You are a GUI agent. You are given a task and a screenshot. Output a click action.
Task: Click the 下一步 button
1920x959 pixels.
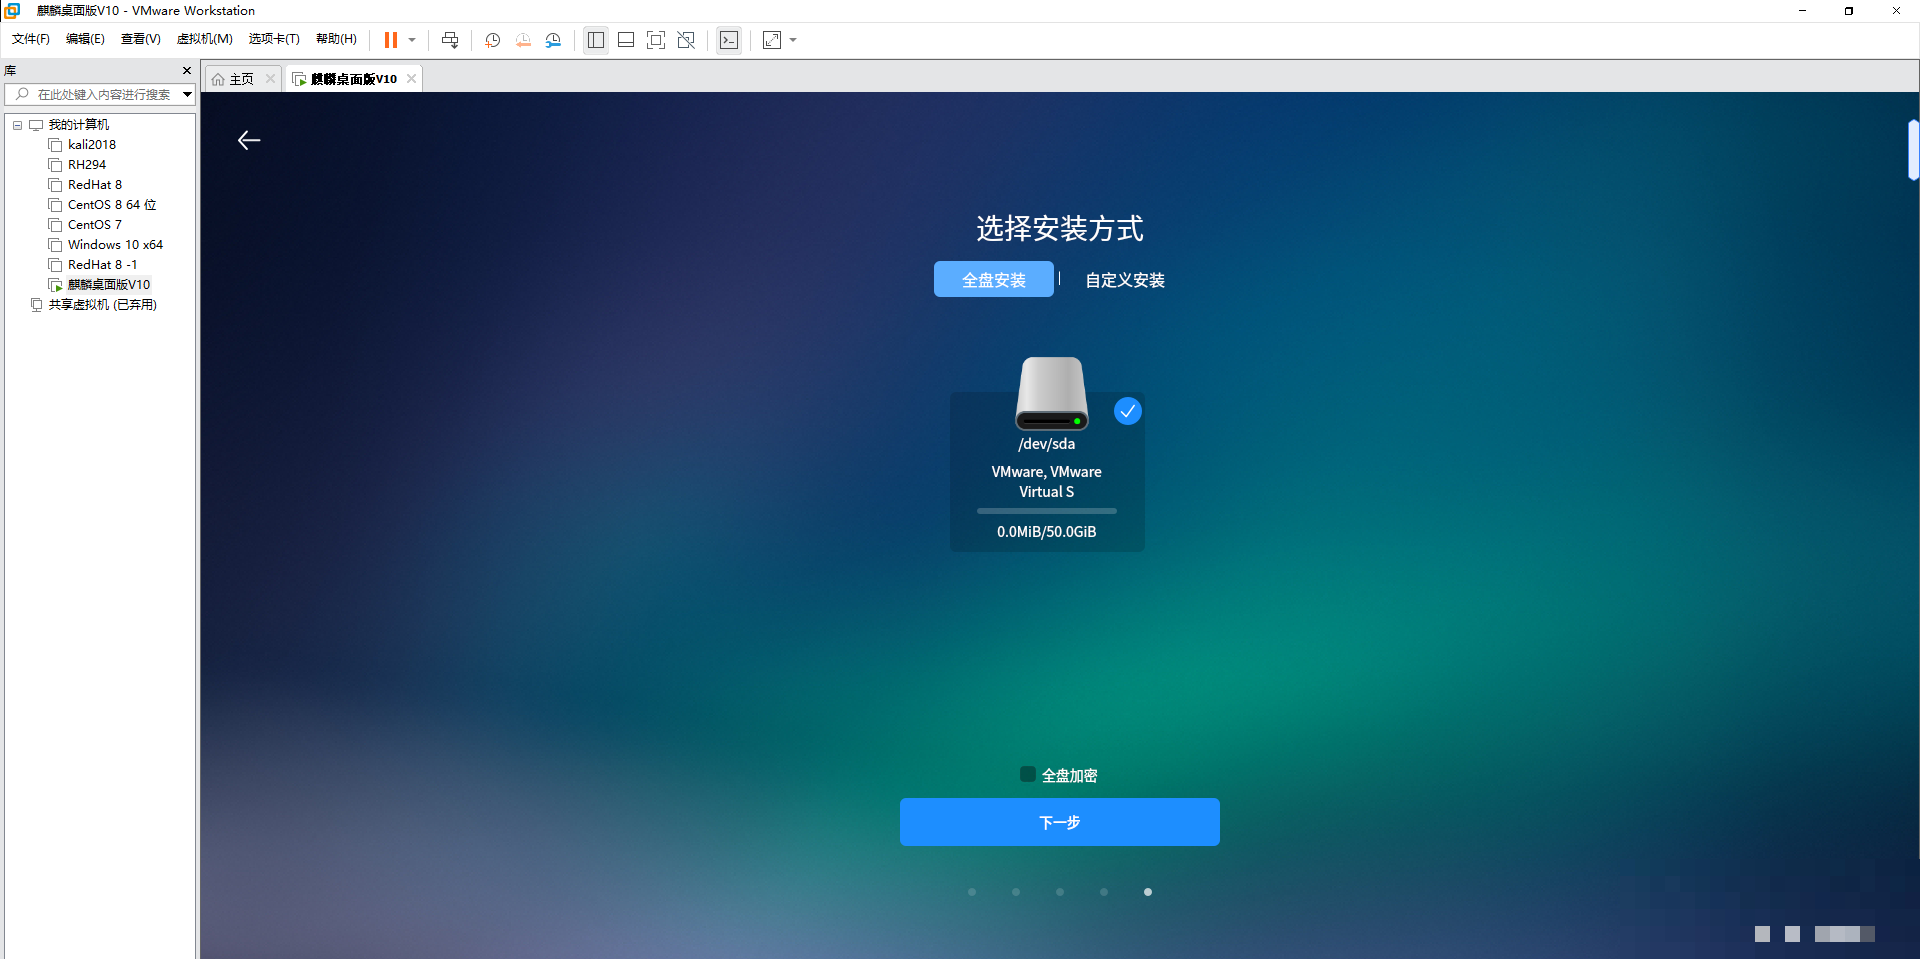click(x=1059, y=822)
